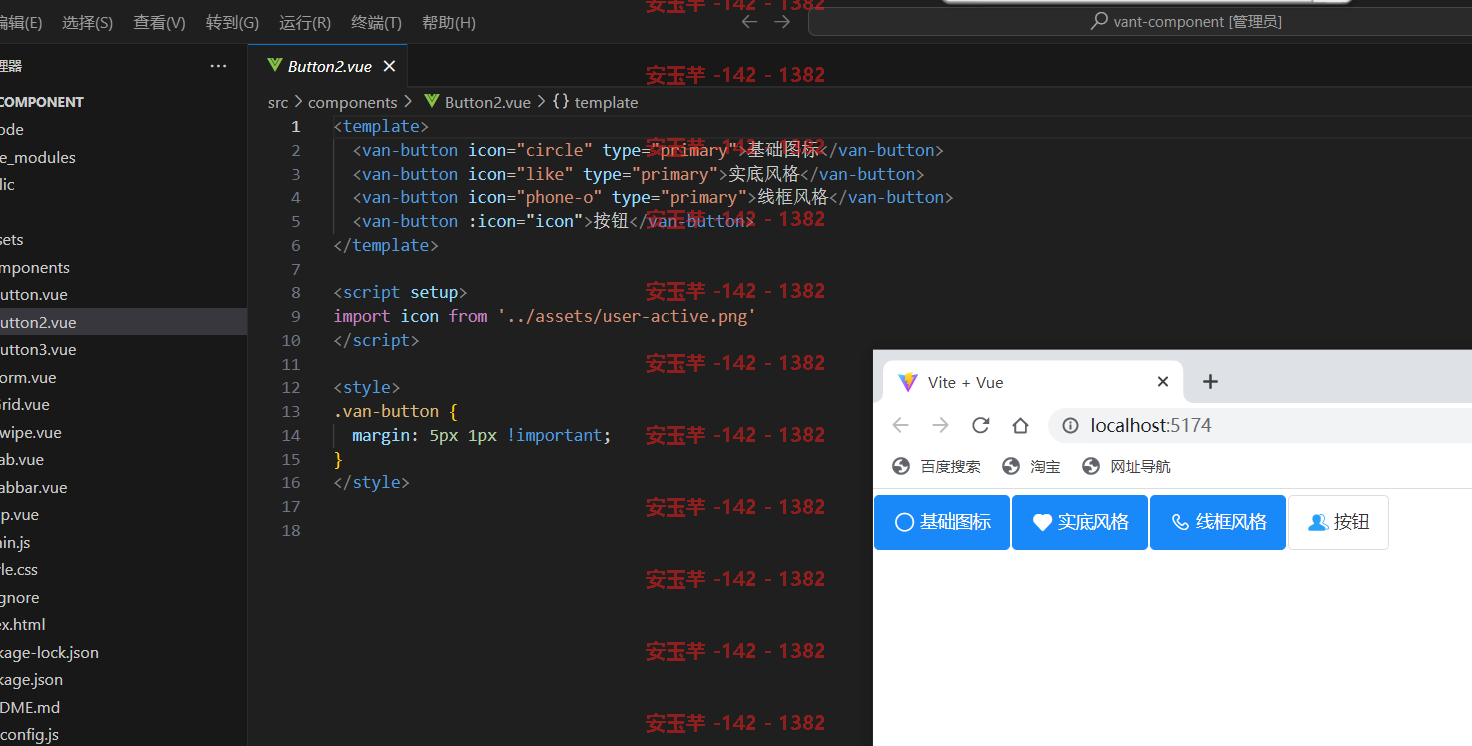Open explorer panel more actions ellipsis
Screen dimensions: 1472x746
pos(218,66)
